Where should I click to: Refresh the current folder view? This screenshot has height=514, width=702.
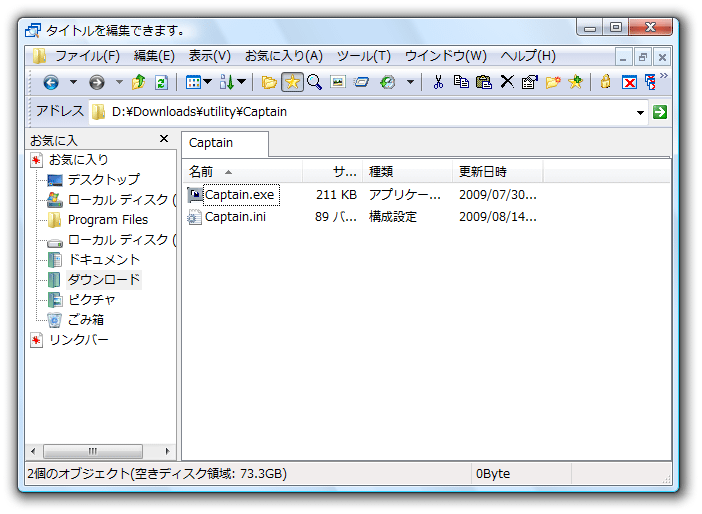[161, 82]
